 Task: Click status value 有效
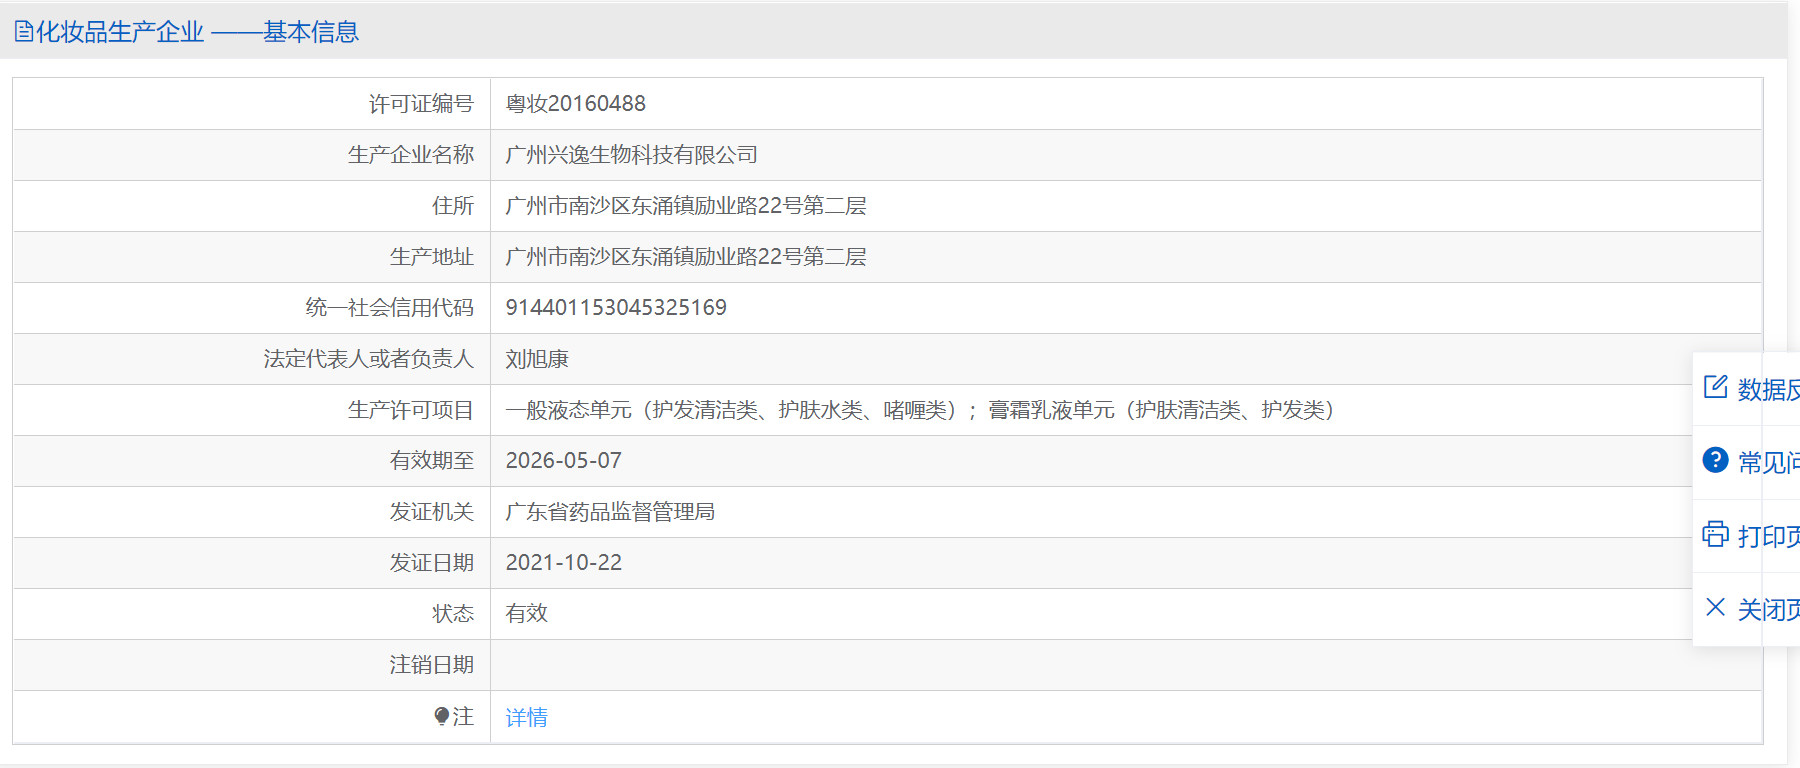click(x=527, y=614)
